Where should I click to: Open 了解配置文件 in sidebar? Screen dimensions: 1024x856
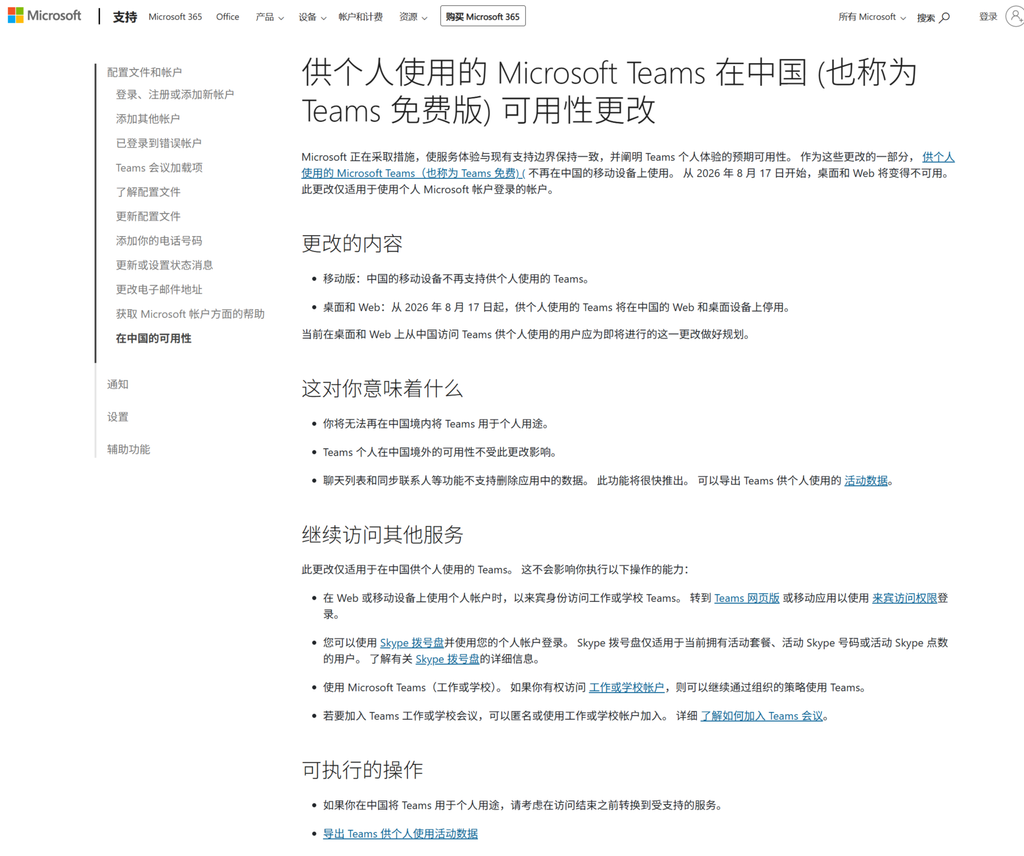(148, 192)
